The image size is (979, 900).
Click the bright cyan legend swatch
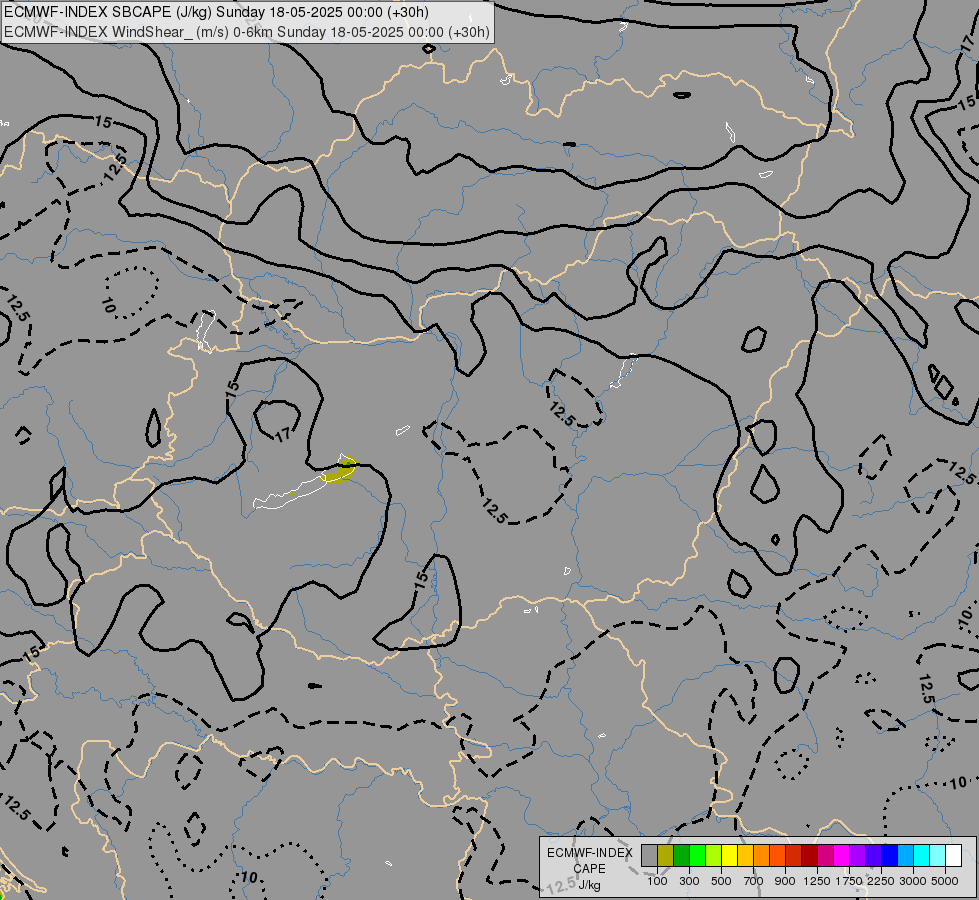point(922,856)
